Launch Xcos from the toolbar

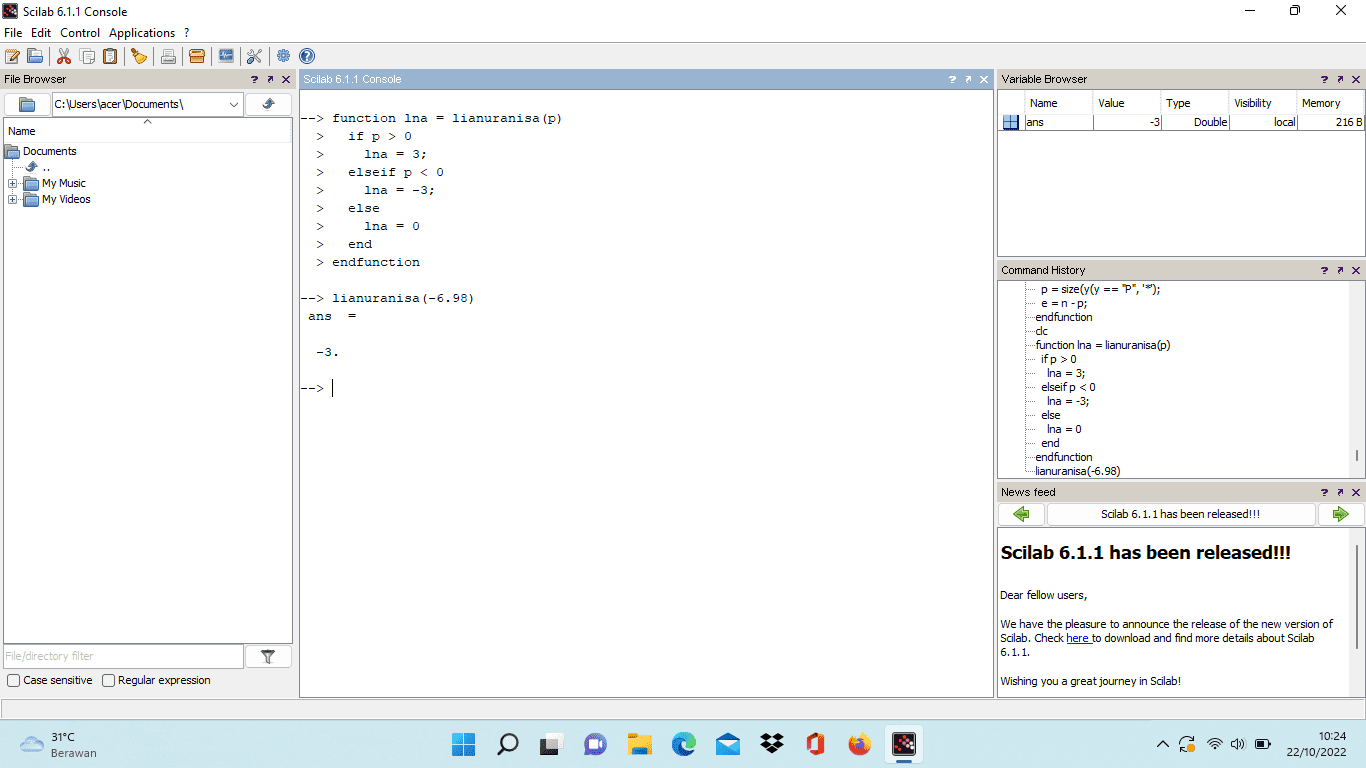(226, 56)
